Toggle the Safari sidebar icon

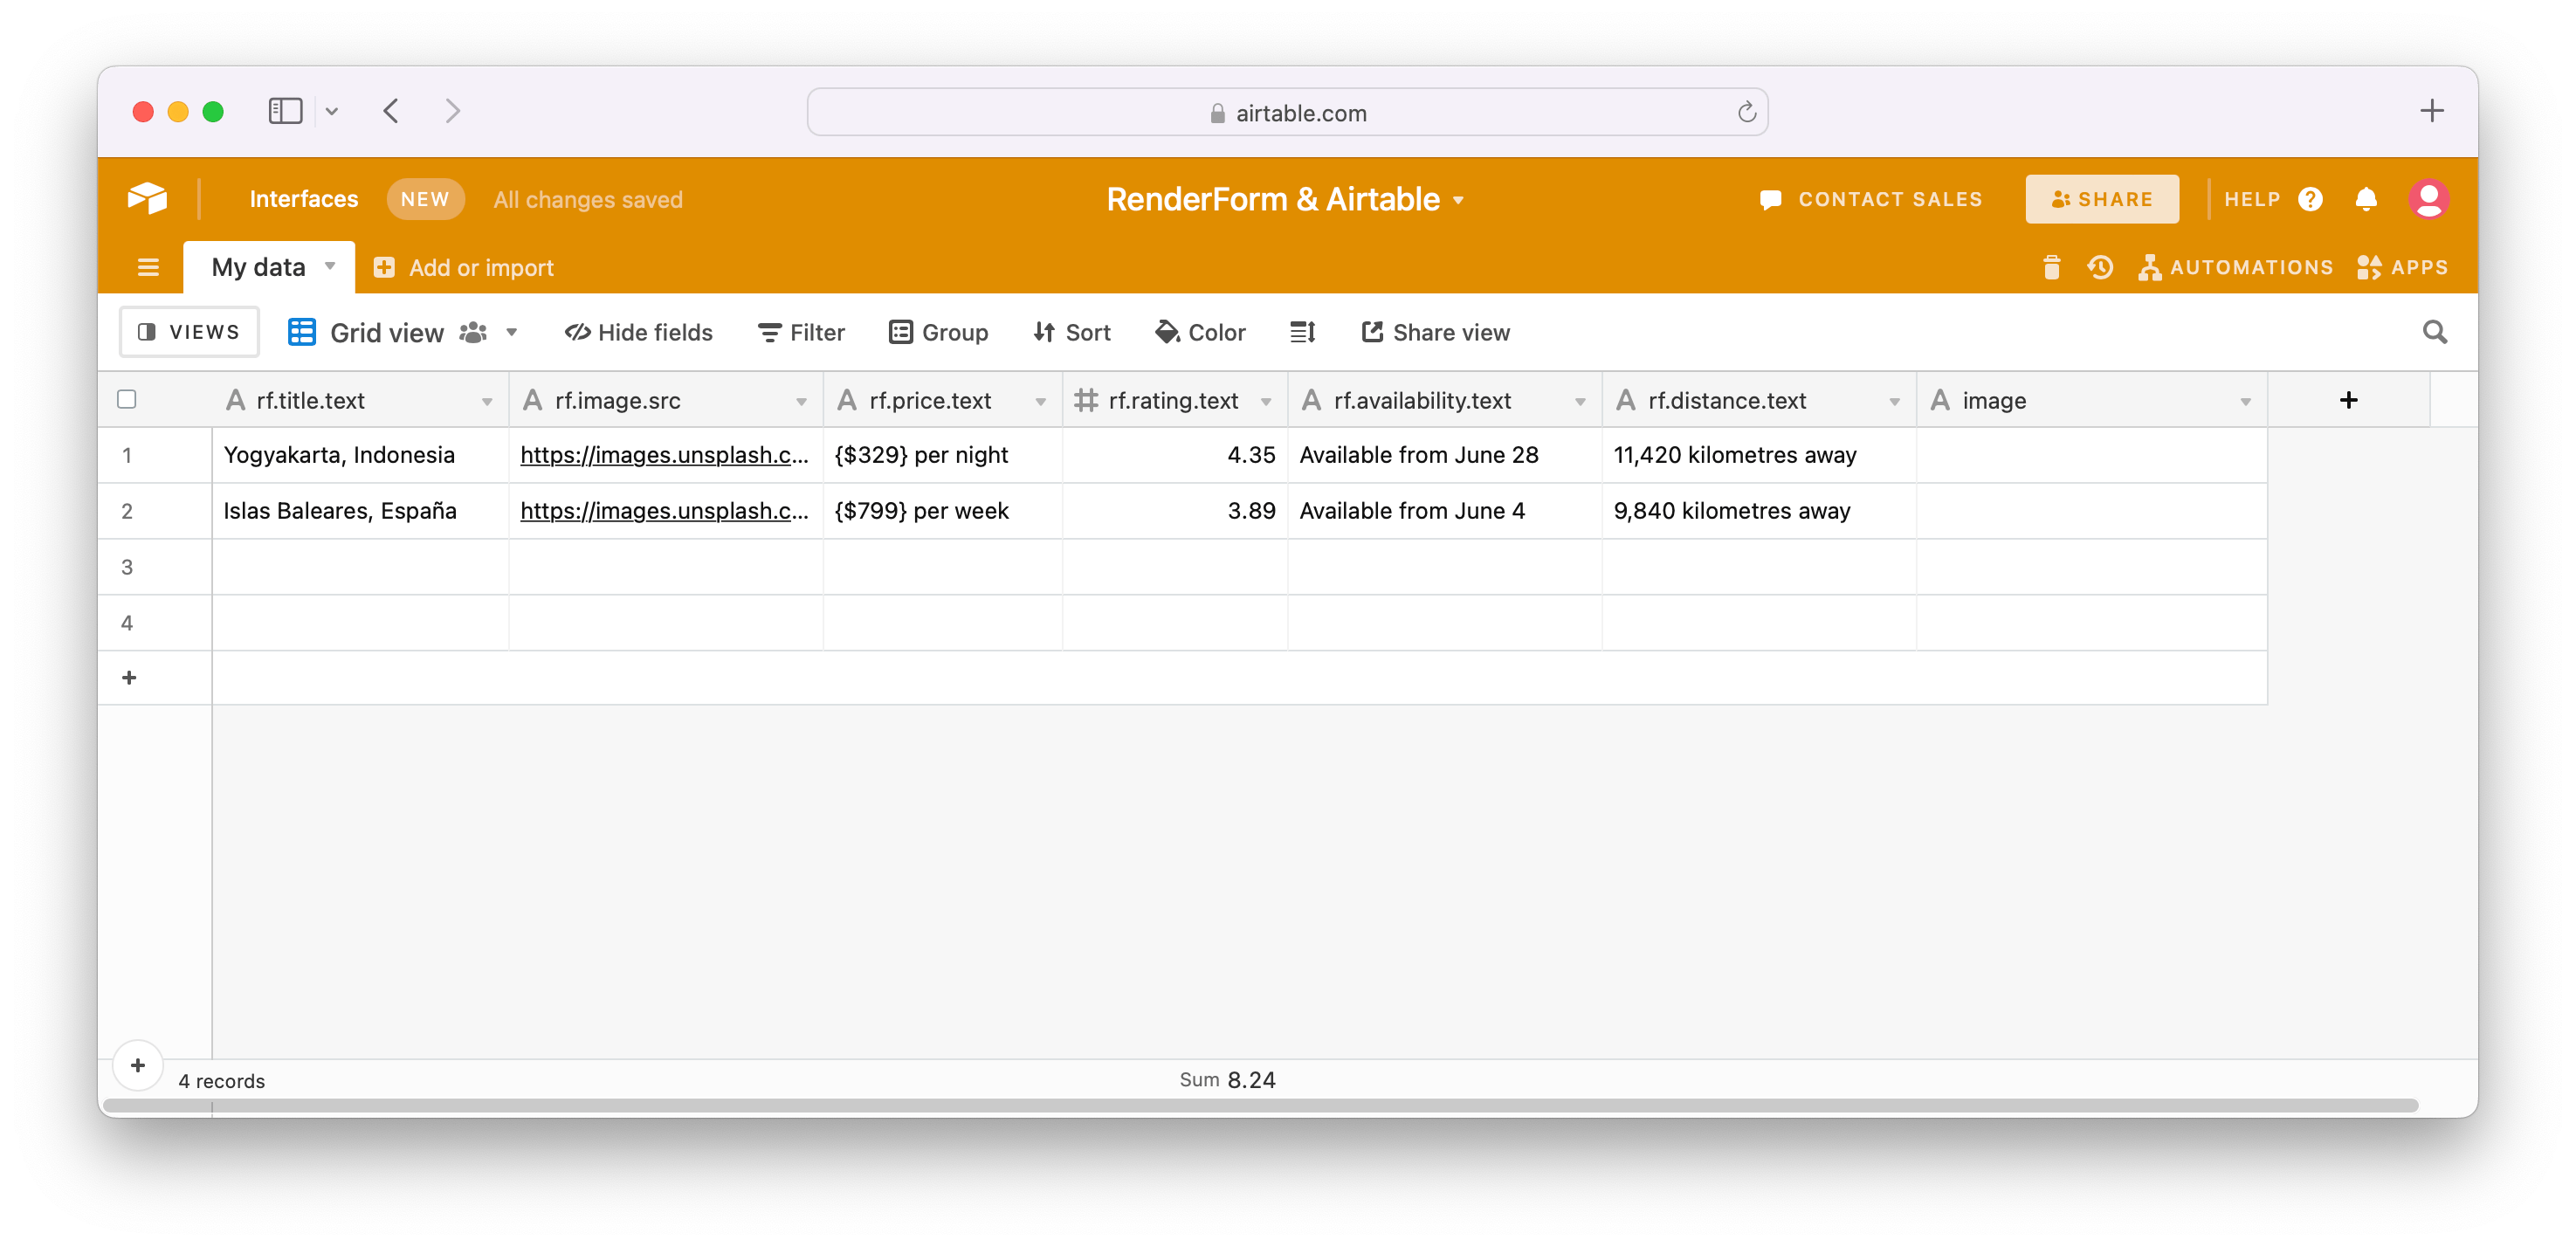(285, 111)
